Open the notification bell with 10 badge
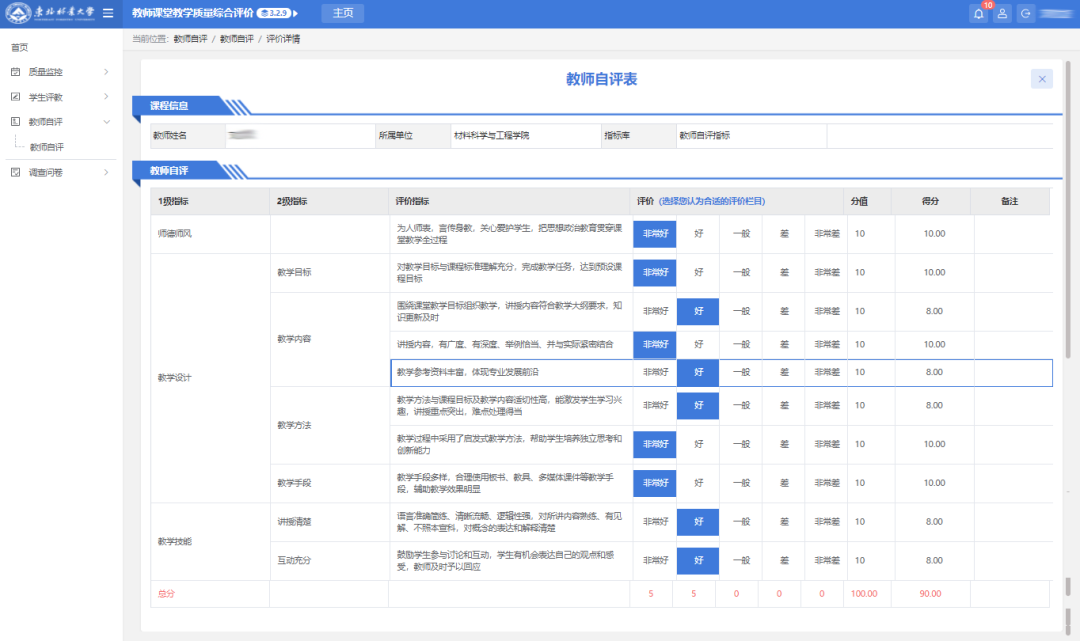The width and height of the screenshot is (1080, 641). pyautogui.click(x=978, y=14)
